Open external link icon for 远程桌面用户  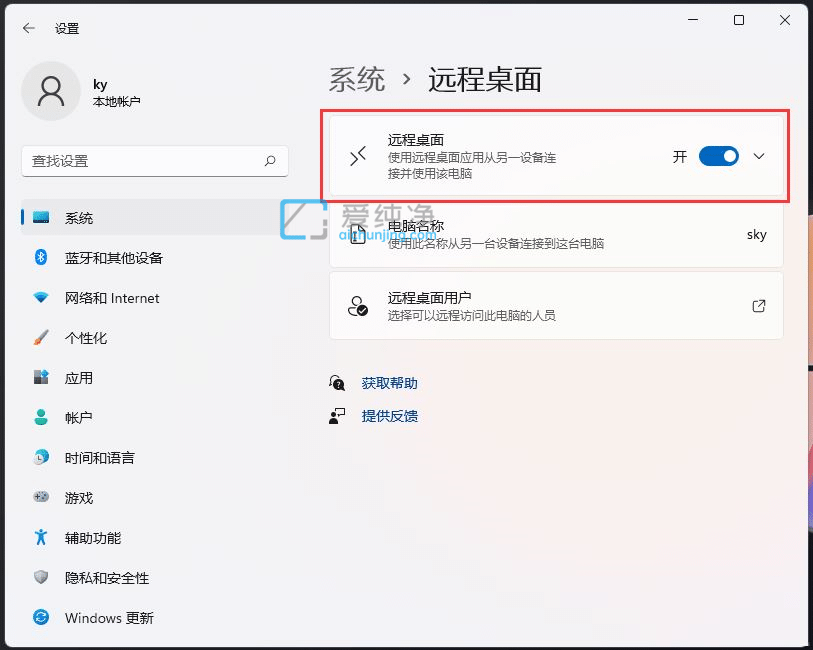pyautogui.click(x=759, y=306)
